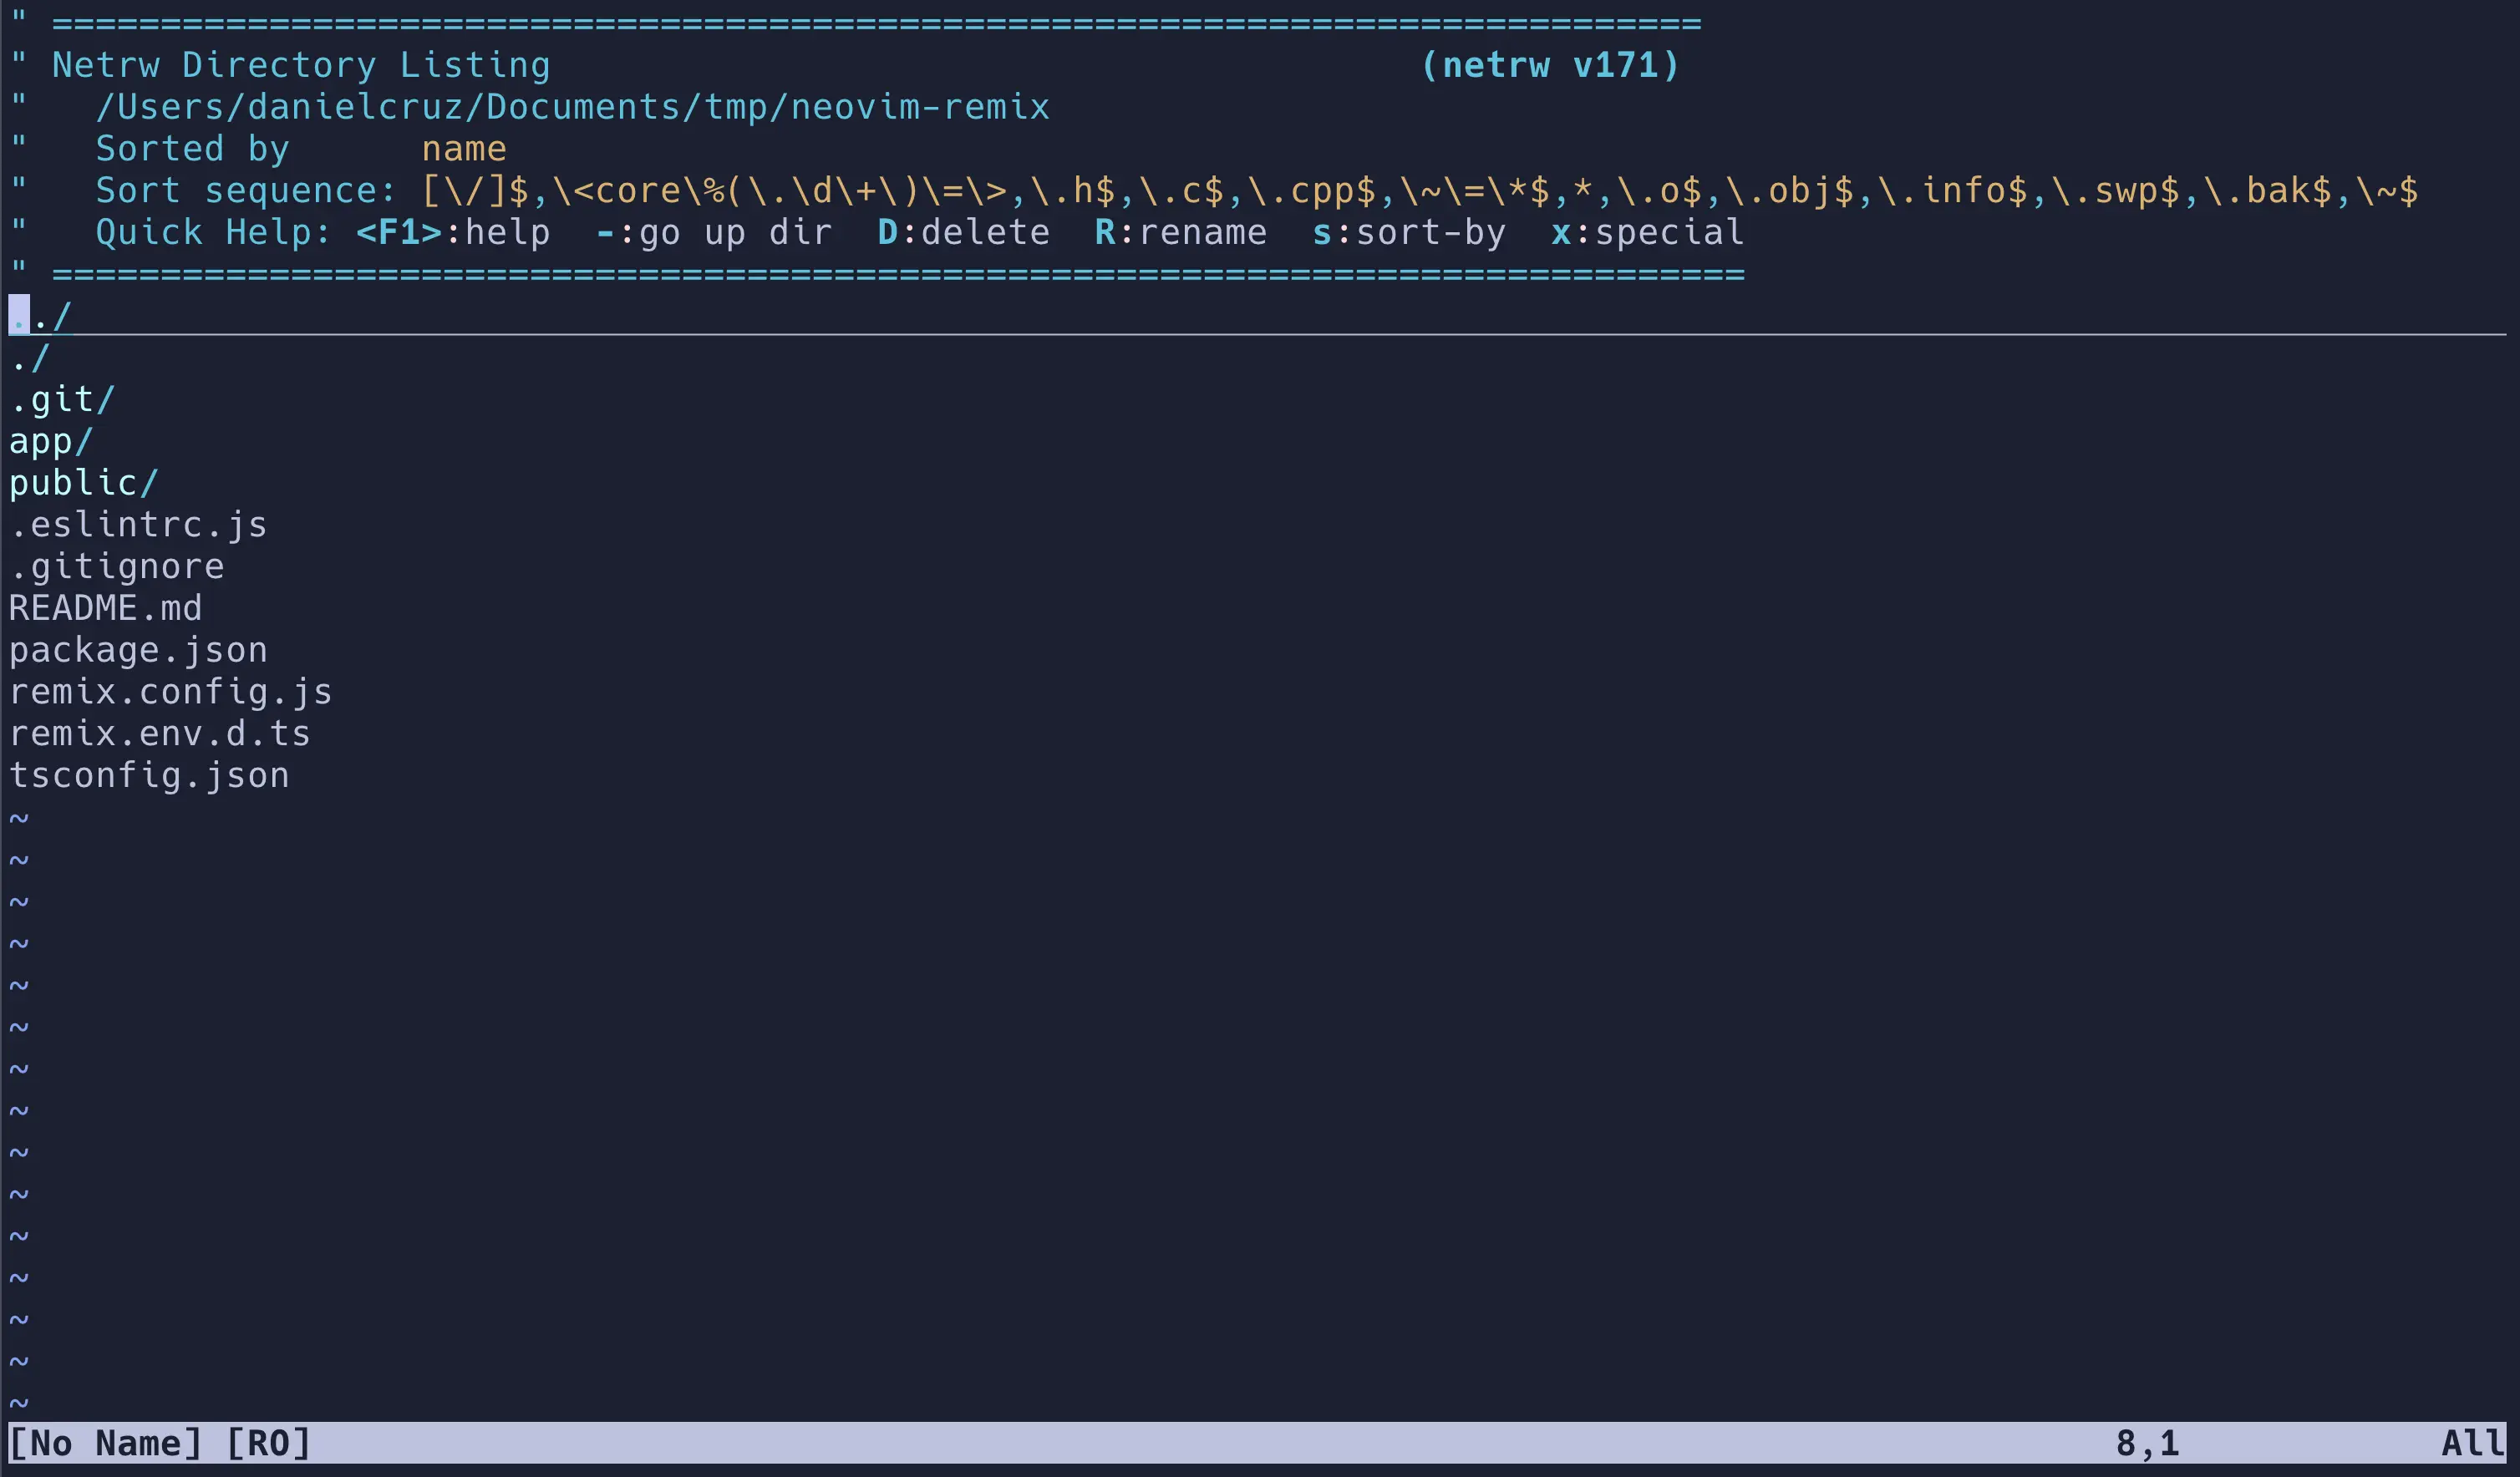Viewport: 2520px width, 1477px height.
Task: Open the .gitignore file
Action: coord(117,565)
